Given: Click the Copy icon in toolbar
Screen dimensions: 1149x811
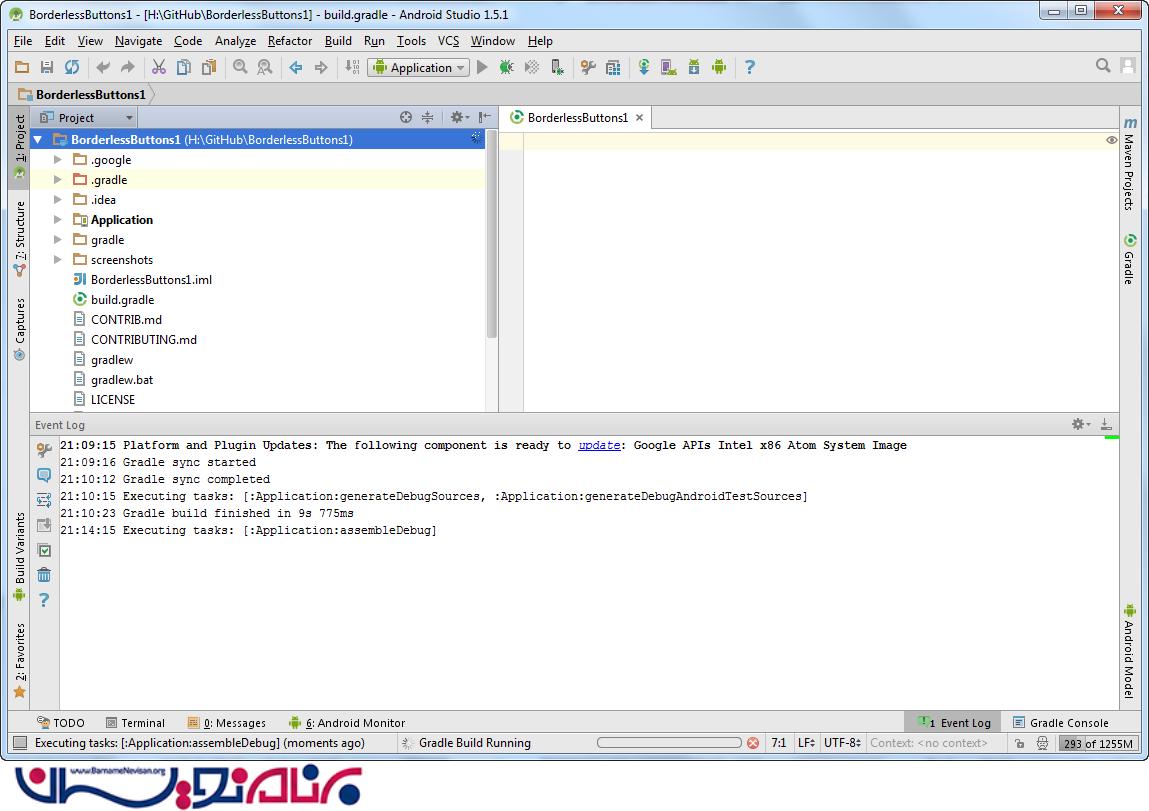Looking at the screenshot, I should point(184,67).
